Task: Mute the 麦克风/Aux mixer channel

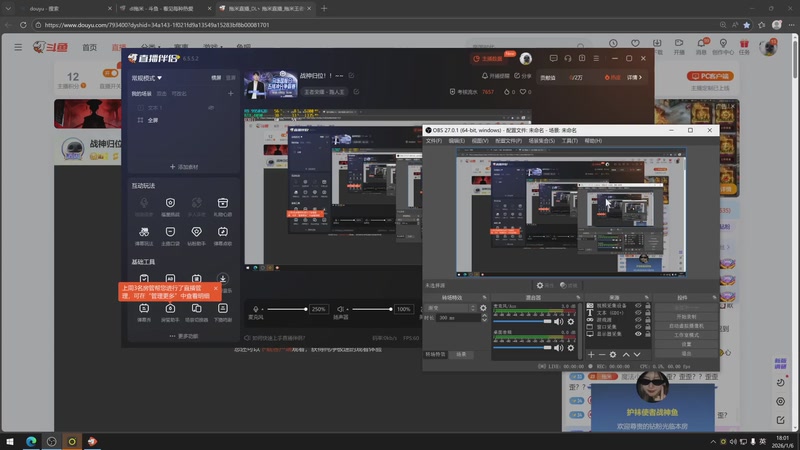Action: click(x=559, y=321)
